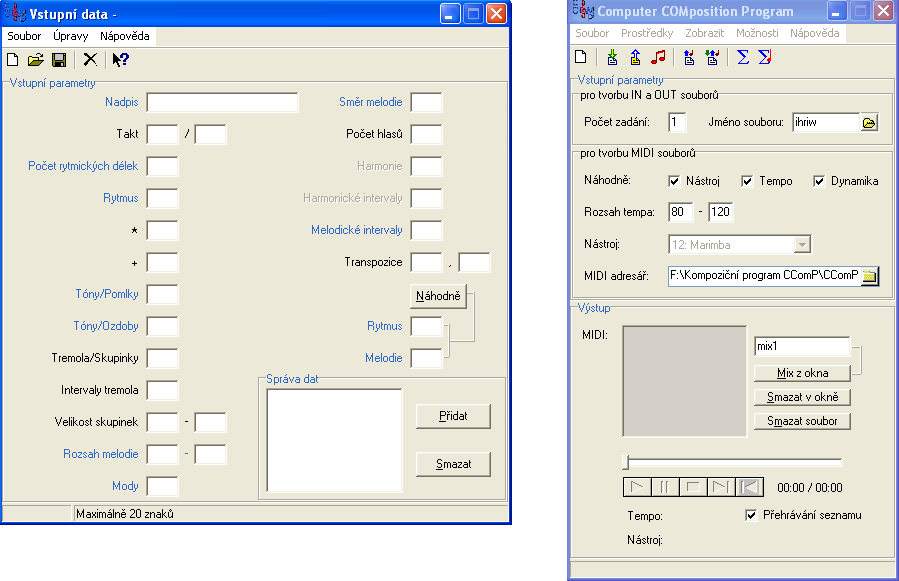Click the mix1 name field
Viewport: 899px width, 581px height.
click(x=802, y=346)
